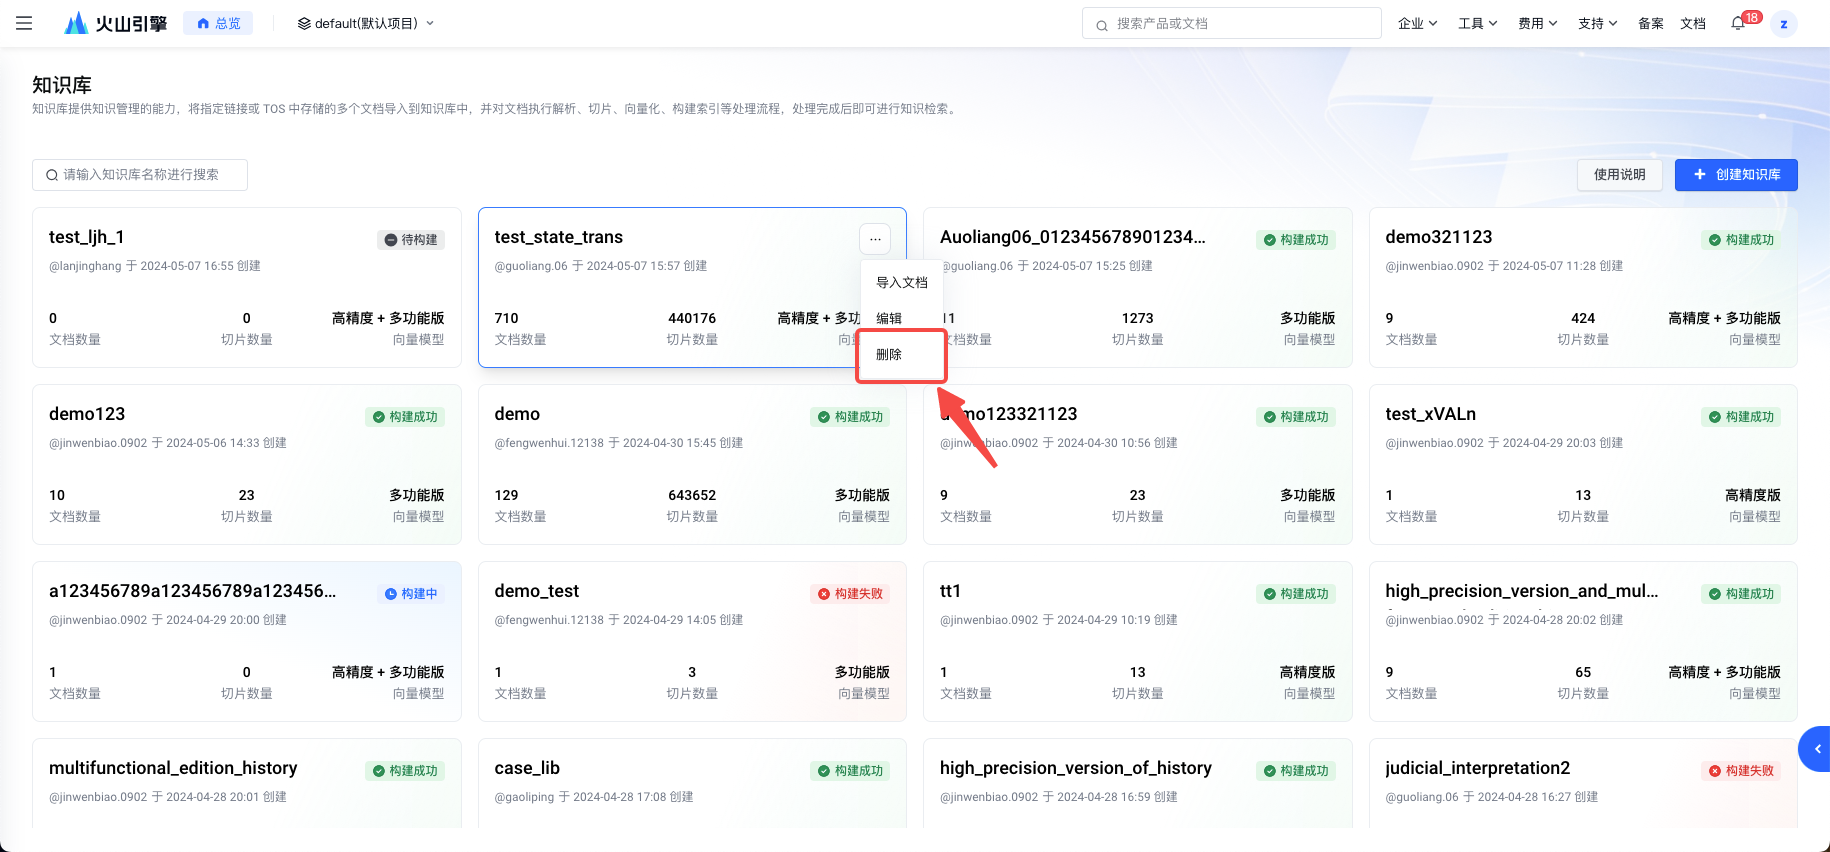Screen dimensions: 1830x852
Task: Click the 构建成功 badge on demo321123
Action: pos(1741,240)
